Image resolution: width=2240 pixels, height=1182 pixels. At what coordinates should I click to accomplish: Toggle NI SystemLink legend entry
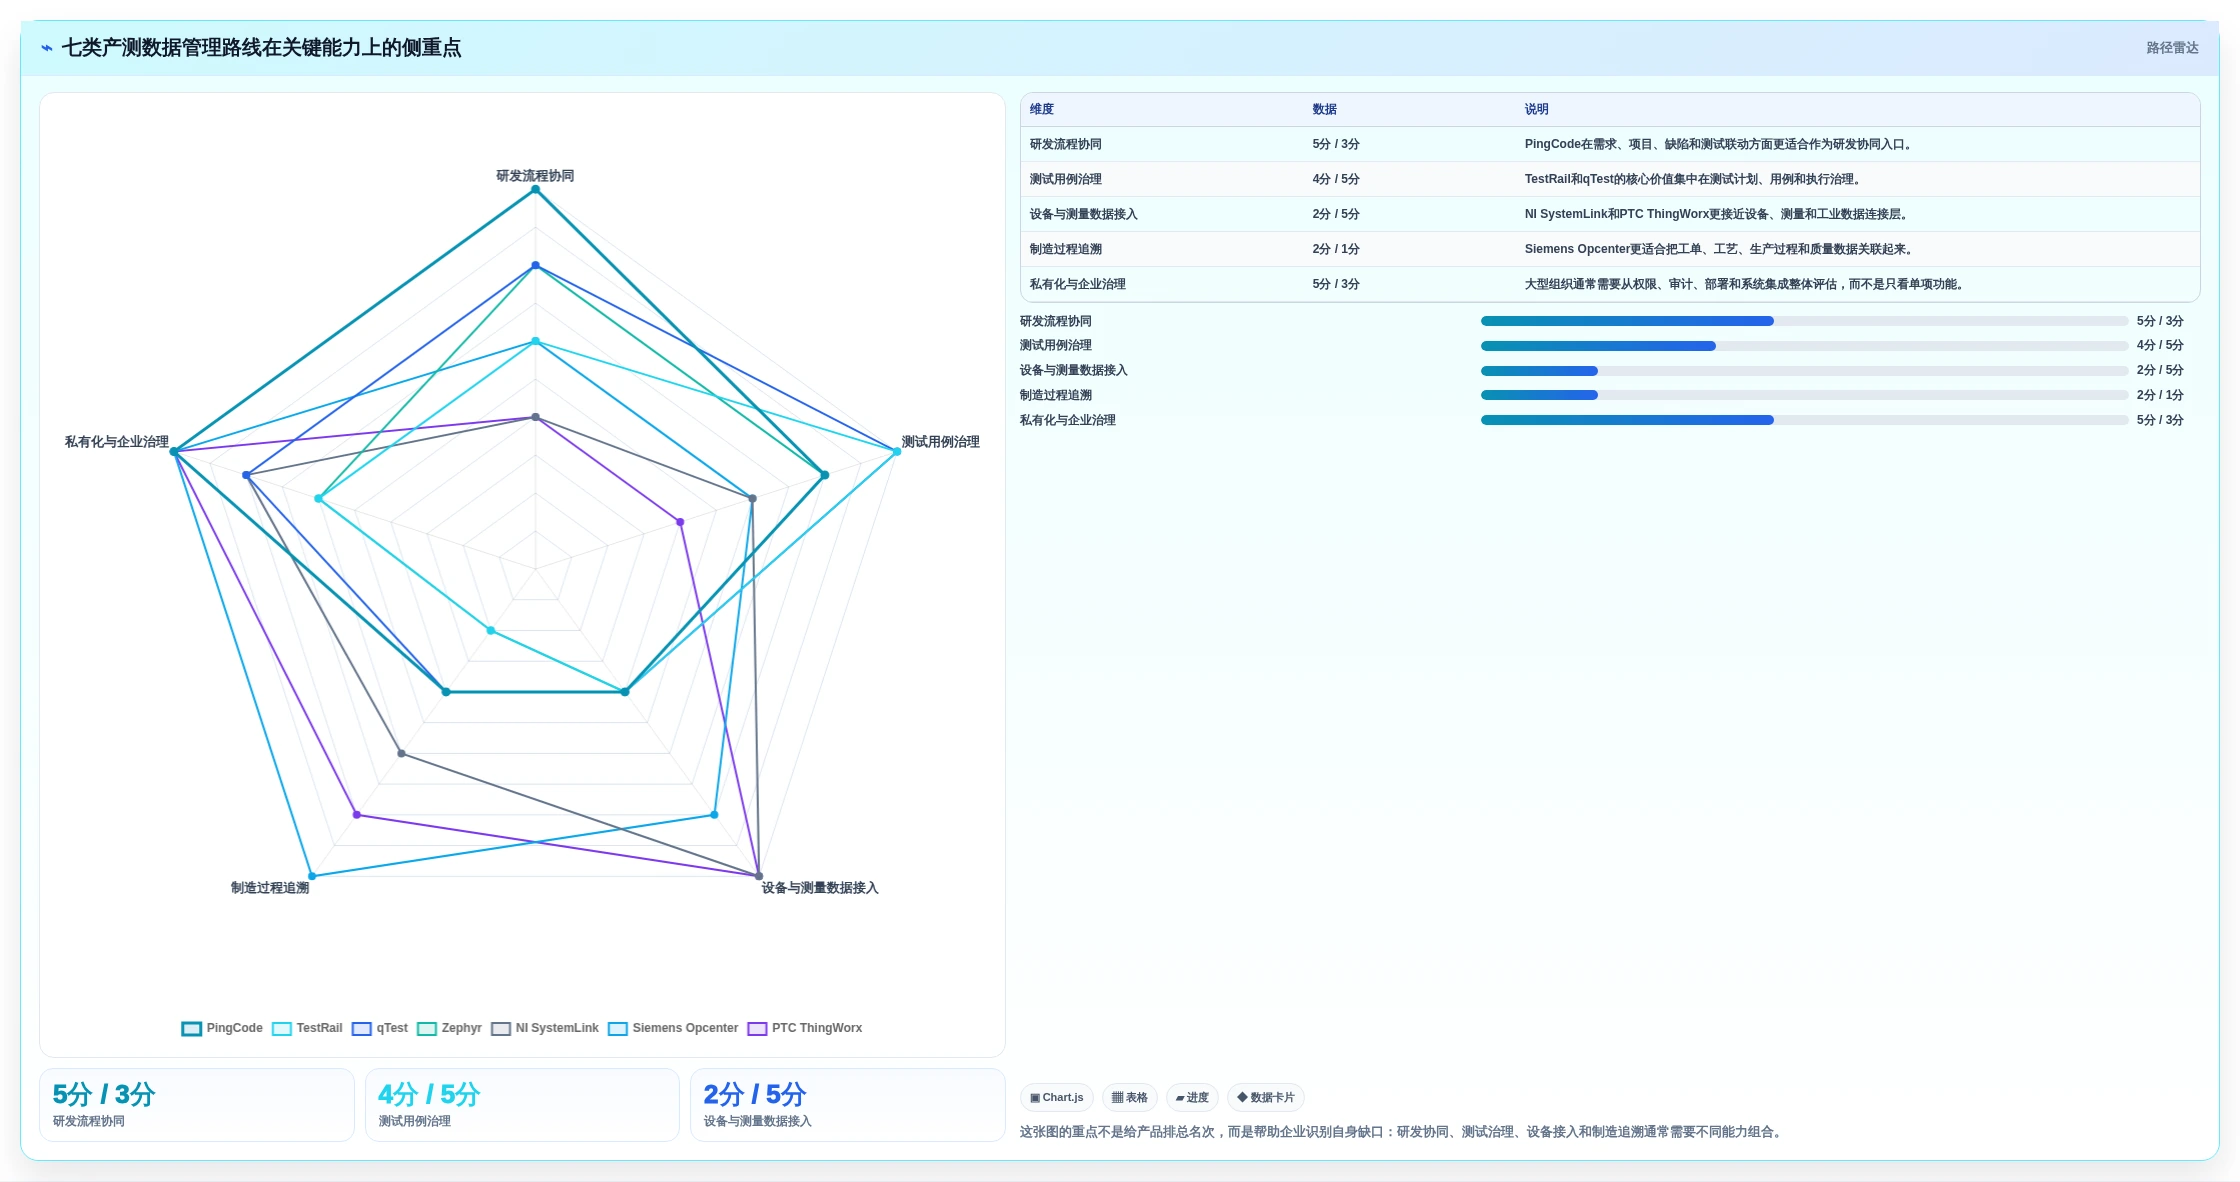[545, 1028]
